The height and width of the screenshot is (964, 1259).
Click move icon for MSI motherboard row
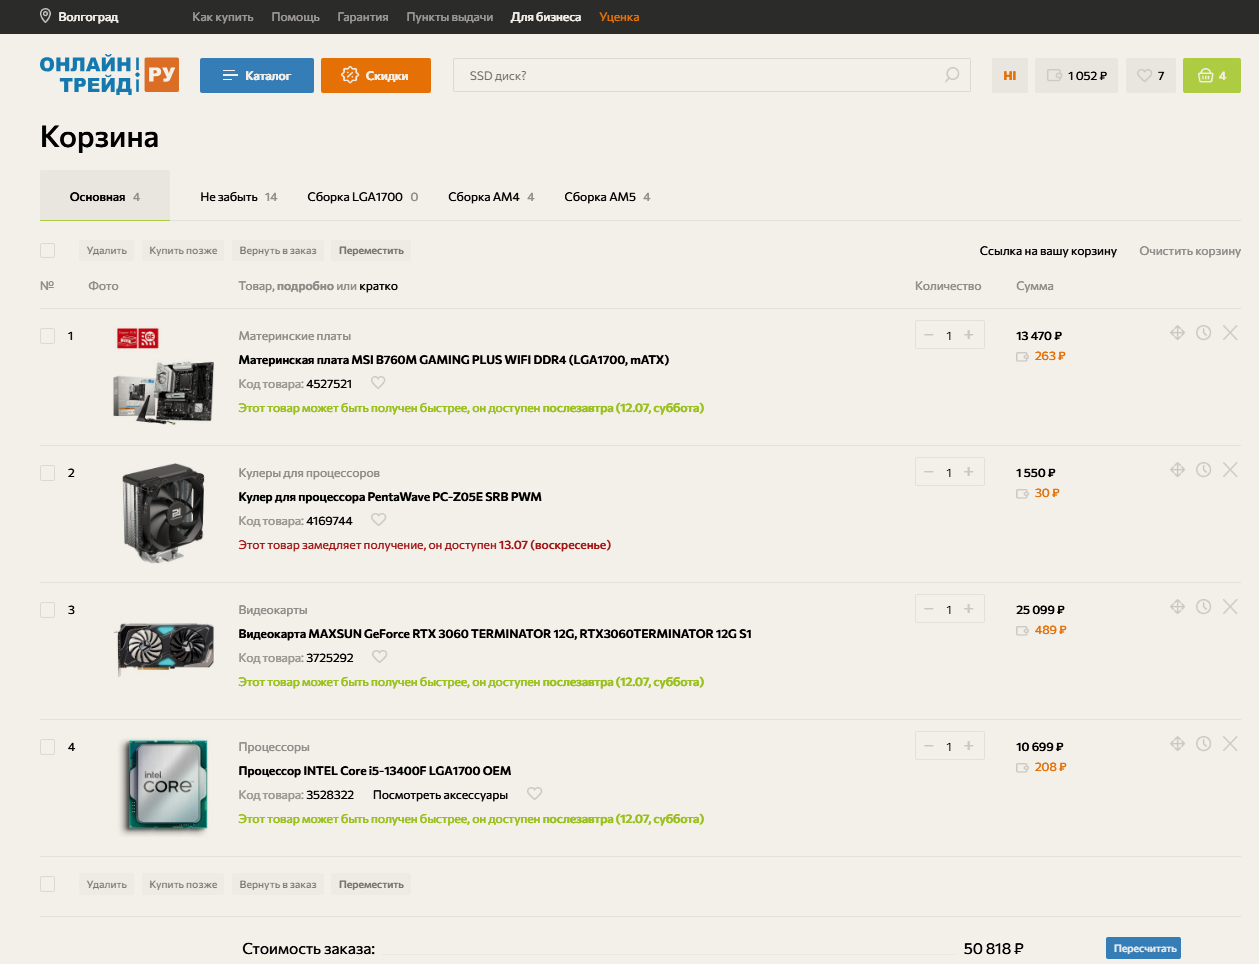point(1177,333)
